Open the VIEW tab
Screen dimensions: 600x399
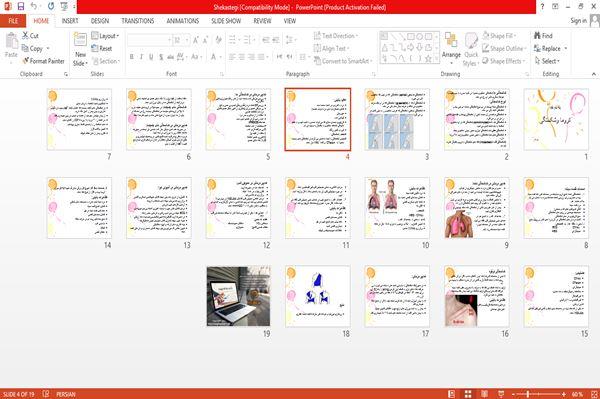click(x=290, y=21)
